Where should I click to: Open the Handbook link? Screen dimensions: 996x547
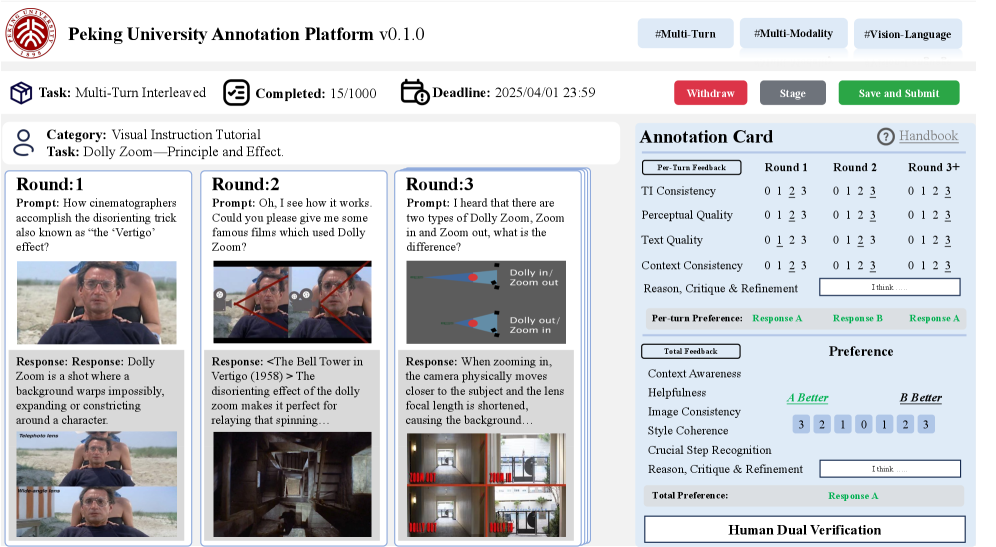[928, 136]
